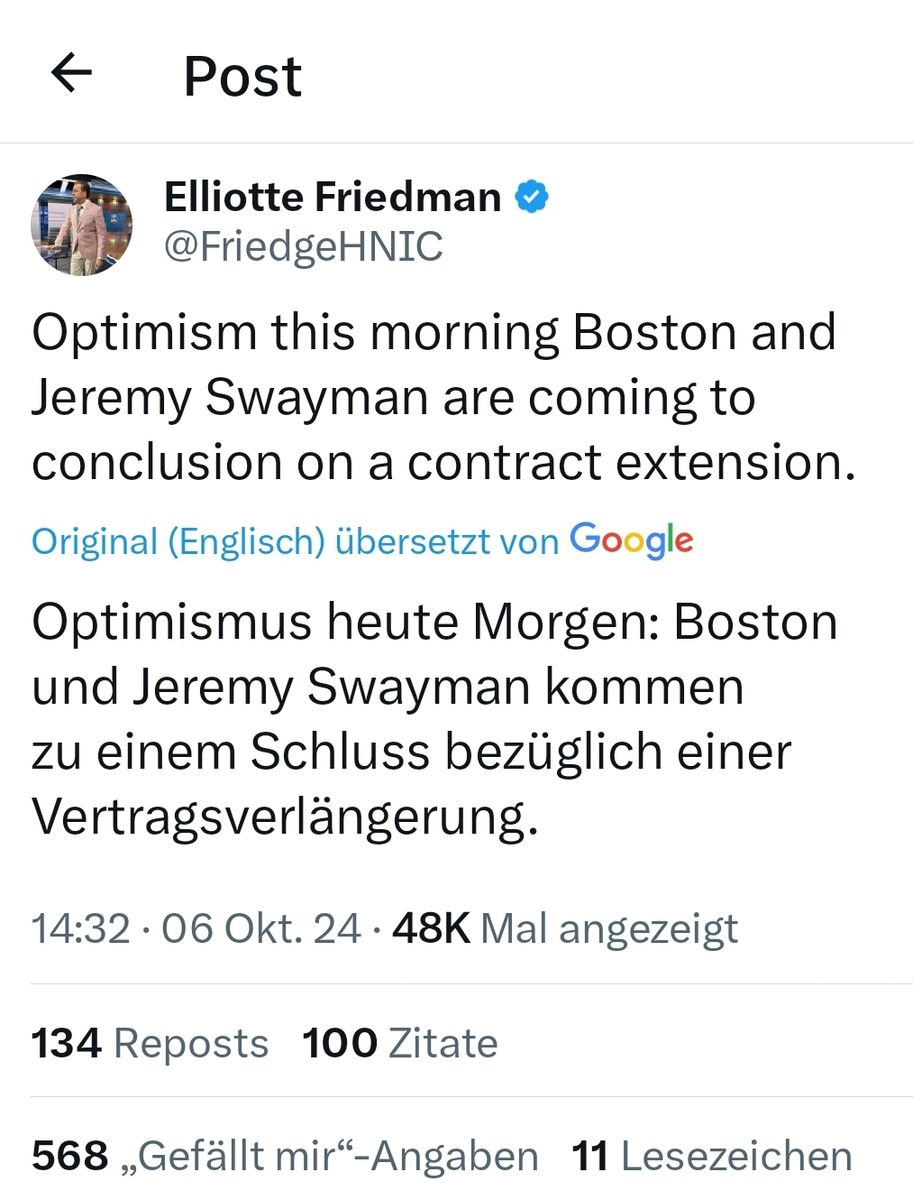Show the 568 "Gefällt mir"-Angaben list

pyautogui.click(x=285, y=1157)
